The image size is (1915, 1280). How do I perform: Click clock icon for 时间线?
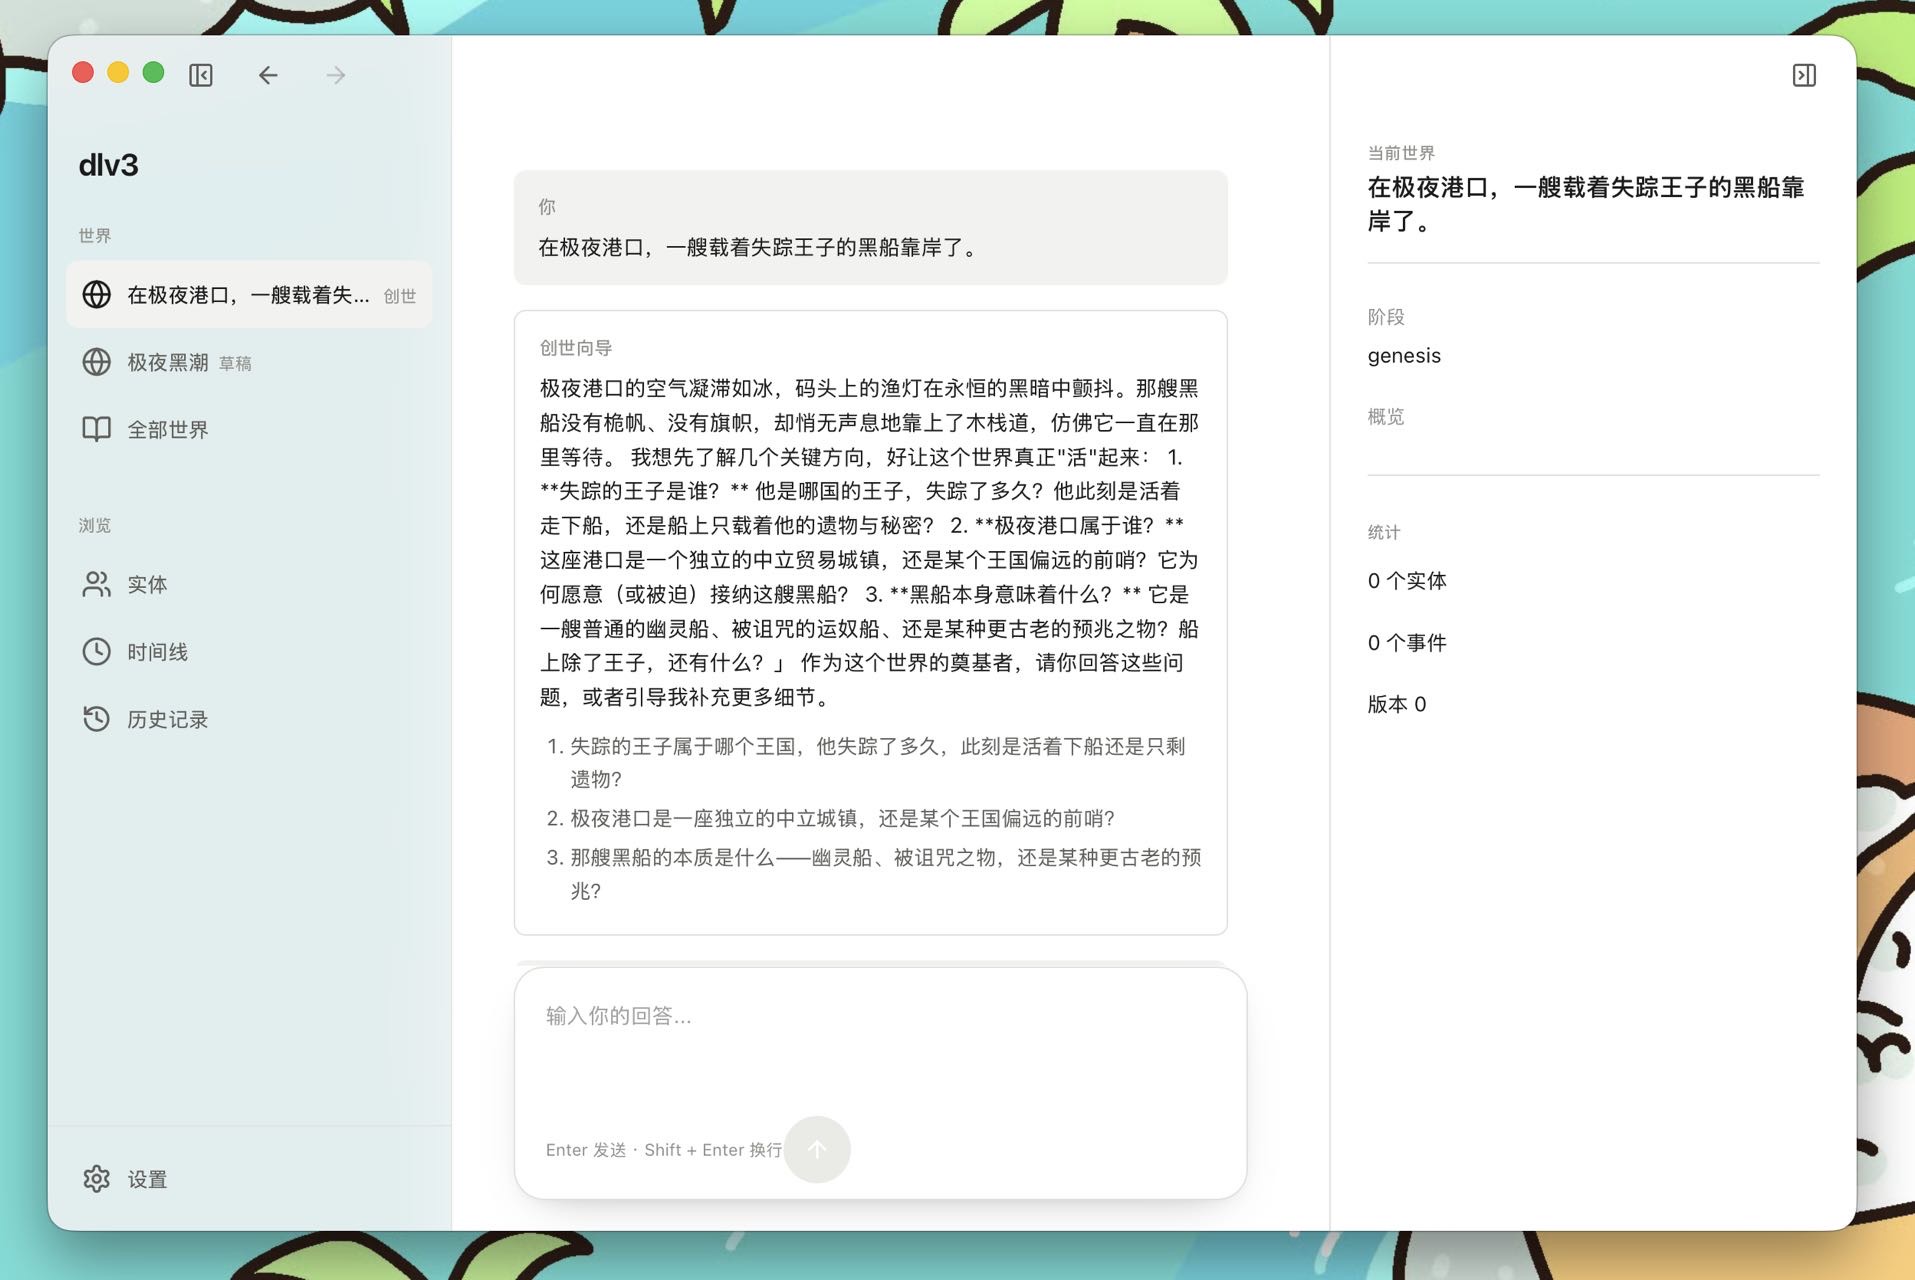coord(96,652)
